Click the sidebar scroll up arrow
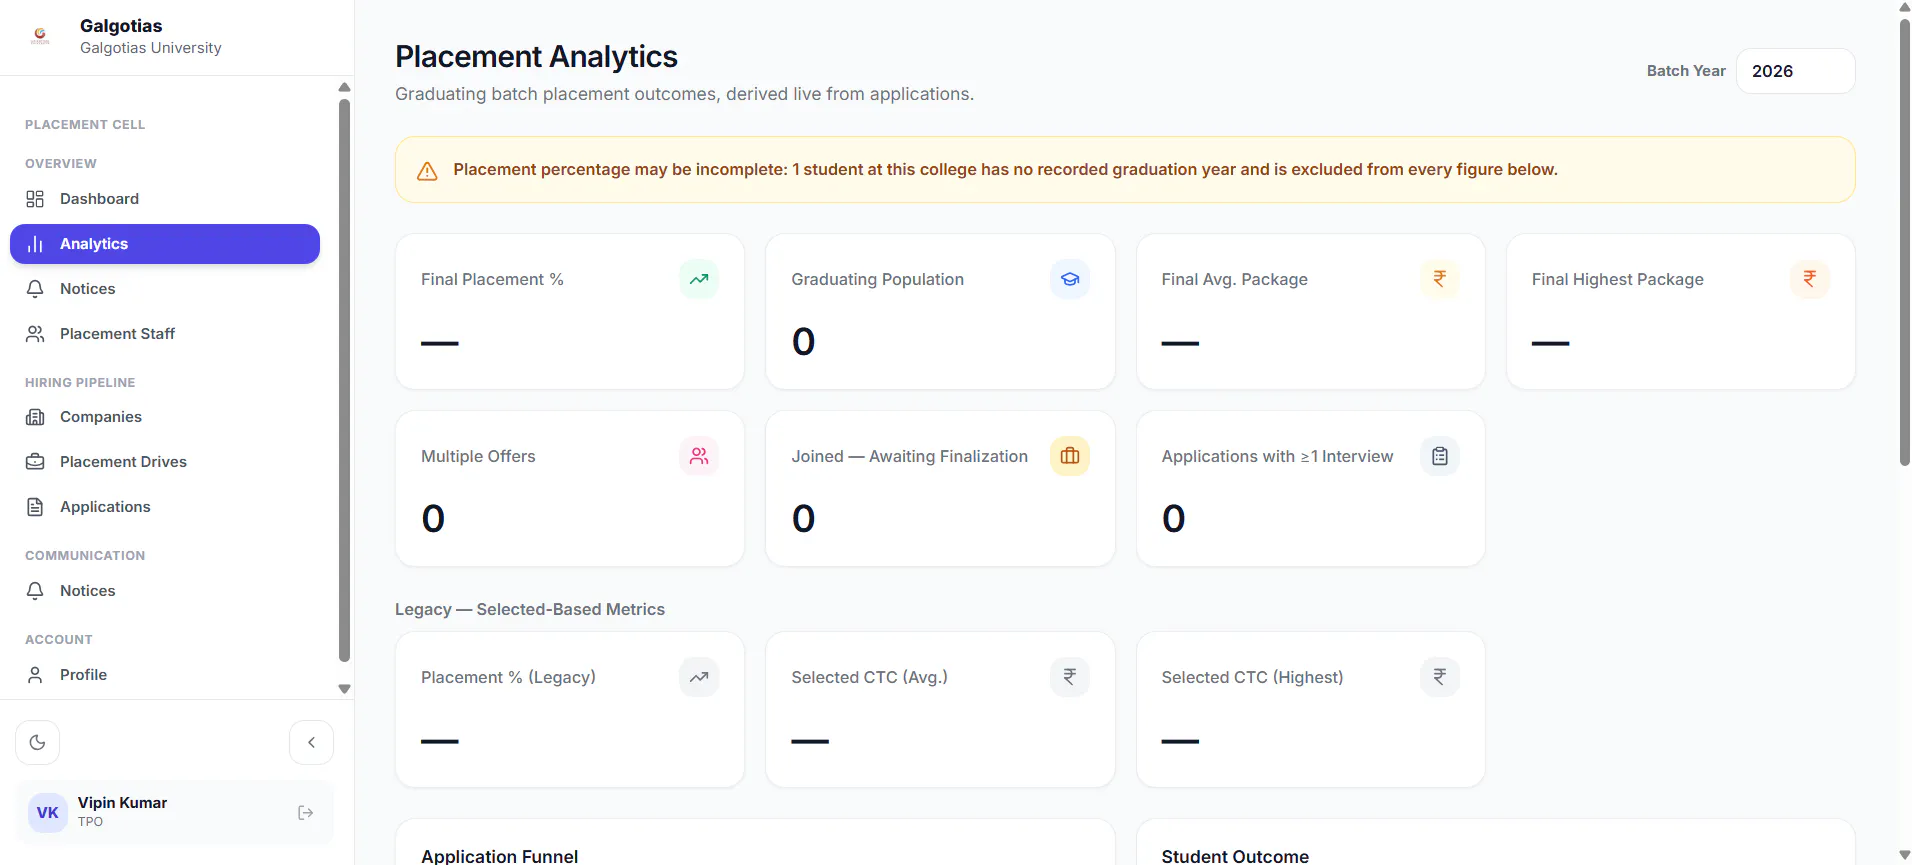The width and height of the screenshot is (1912, 865). [344, 87]
